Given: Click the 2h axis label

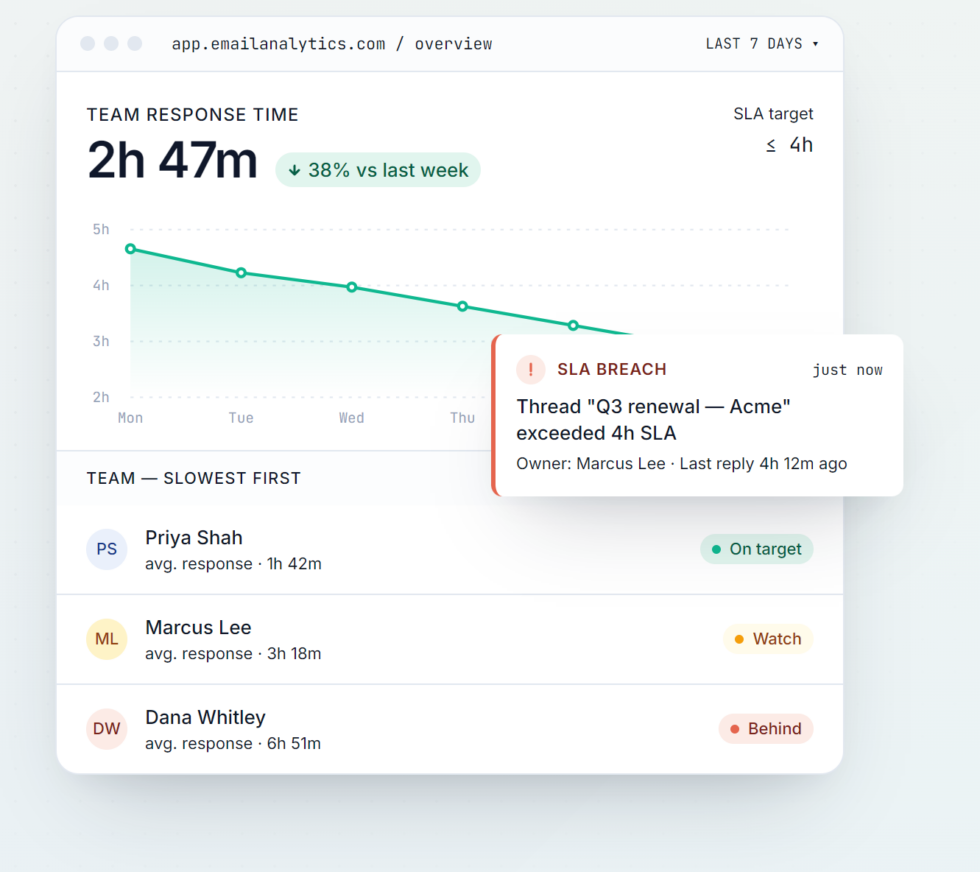Looking at the screenshot, I should [x=101, y=397].
